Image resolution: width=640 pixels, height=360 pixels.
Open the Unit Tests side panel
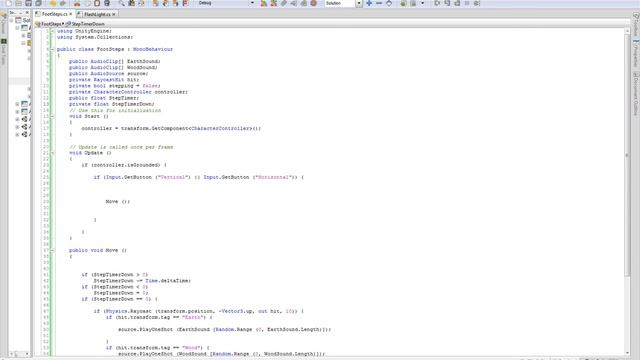click(x=4, y=51)
